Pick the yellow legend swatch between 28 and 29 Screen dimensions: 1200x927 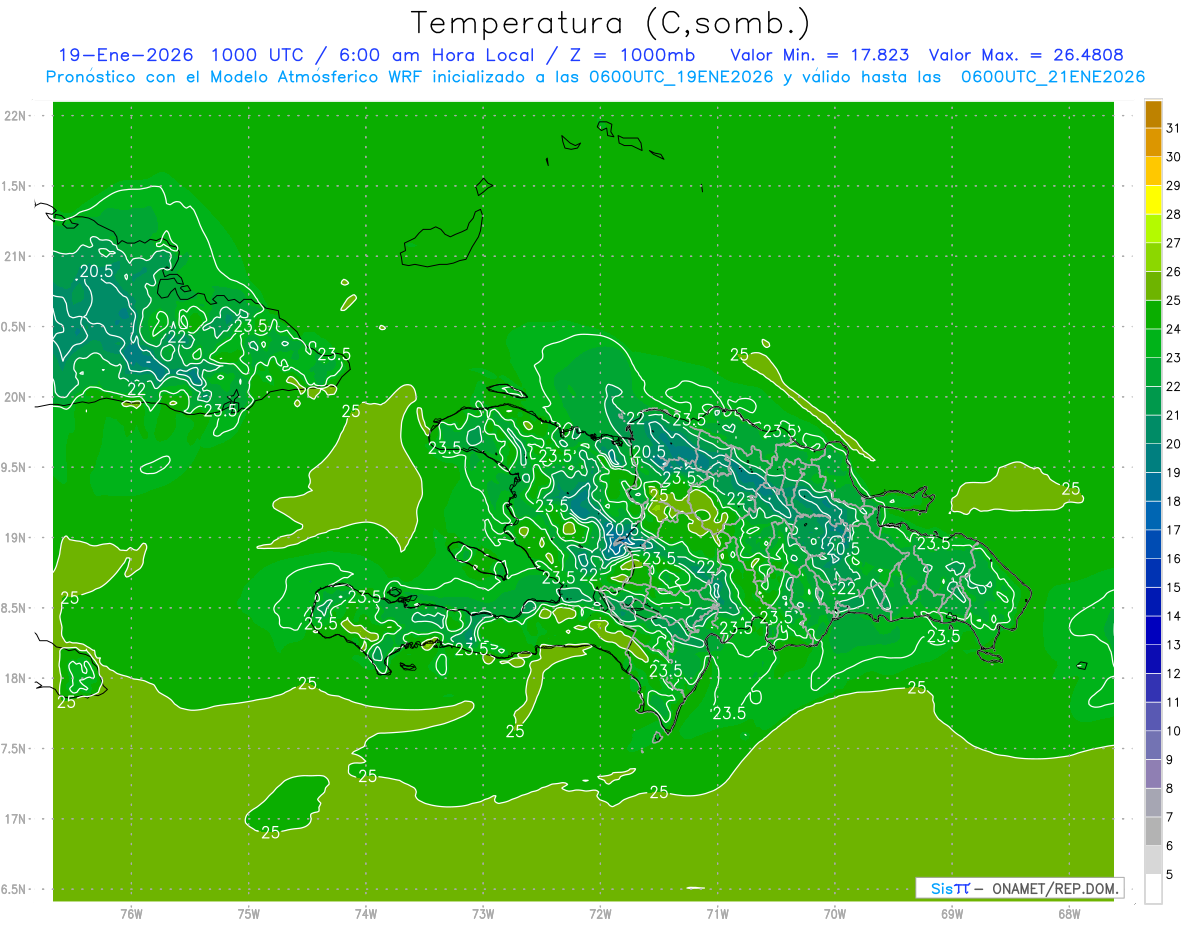(x=1153, y=200)
